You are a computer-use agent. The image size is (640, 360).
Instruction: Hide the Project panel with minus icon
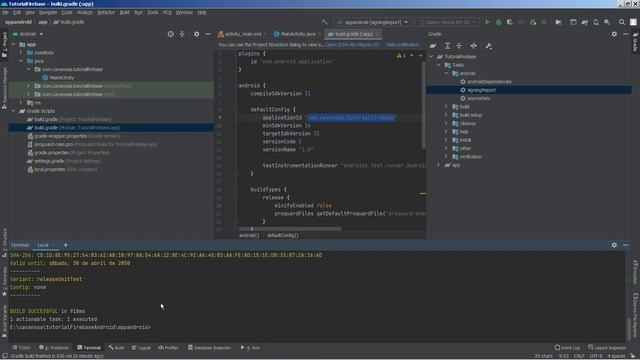pyautogui.click(x=208, y=34)
